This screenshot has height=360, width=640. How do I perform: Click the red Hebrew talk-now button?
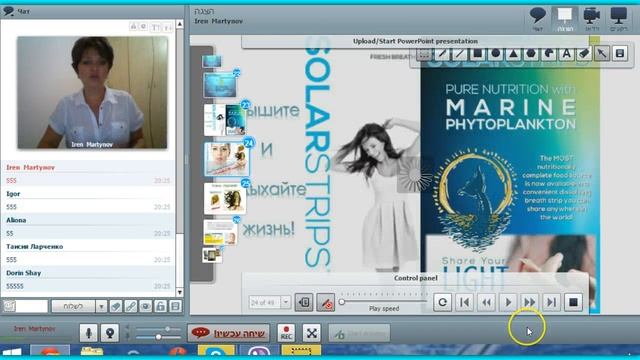tap(229, 333)
